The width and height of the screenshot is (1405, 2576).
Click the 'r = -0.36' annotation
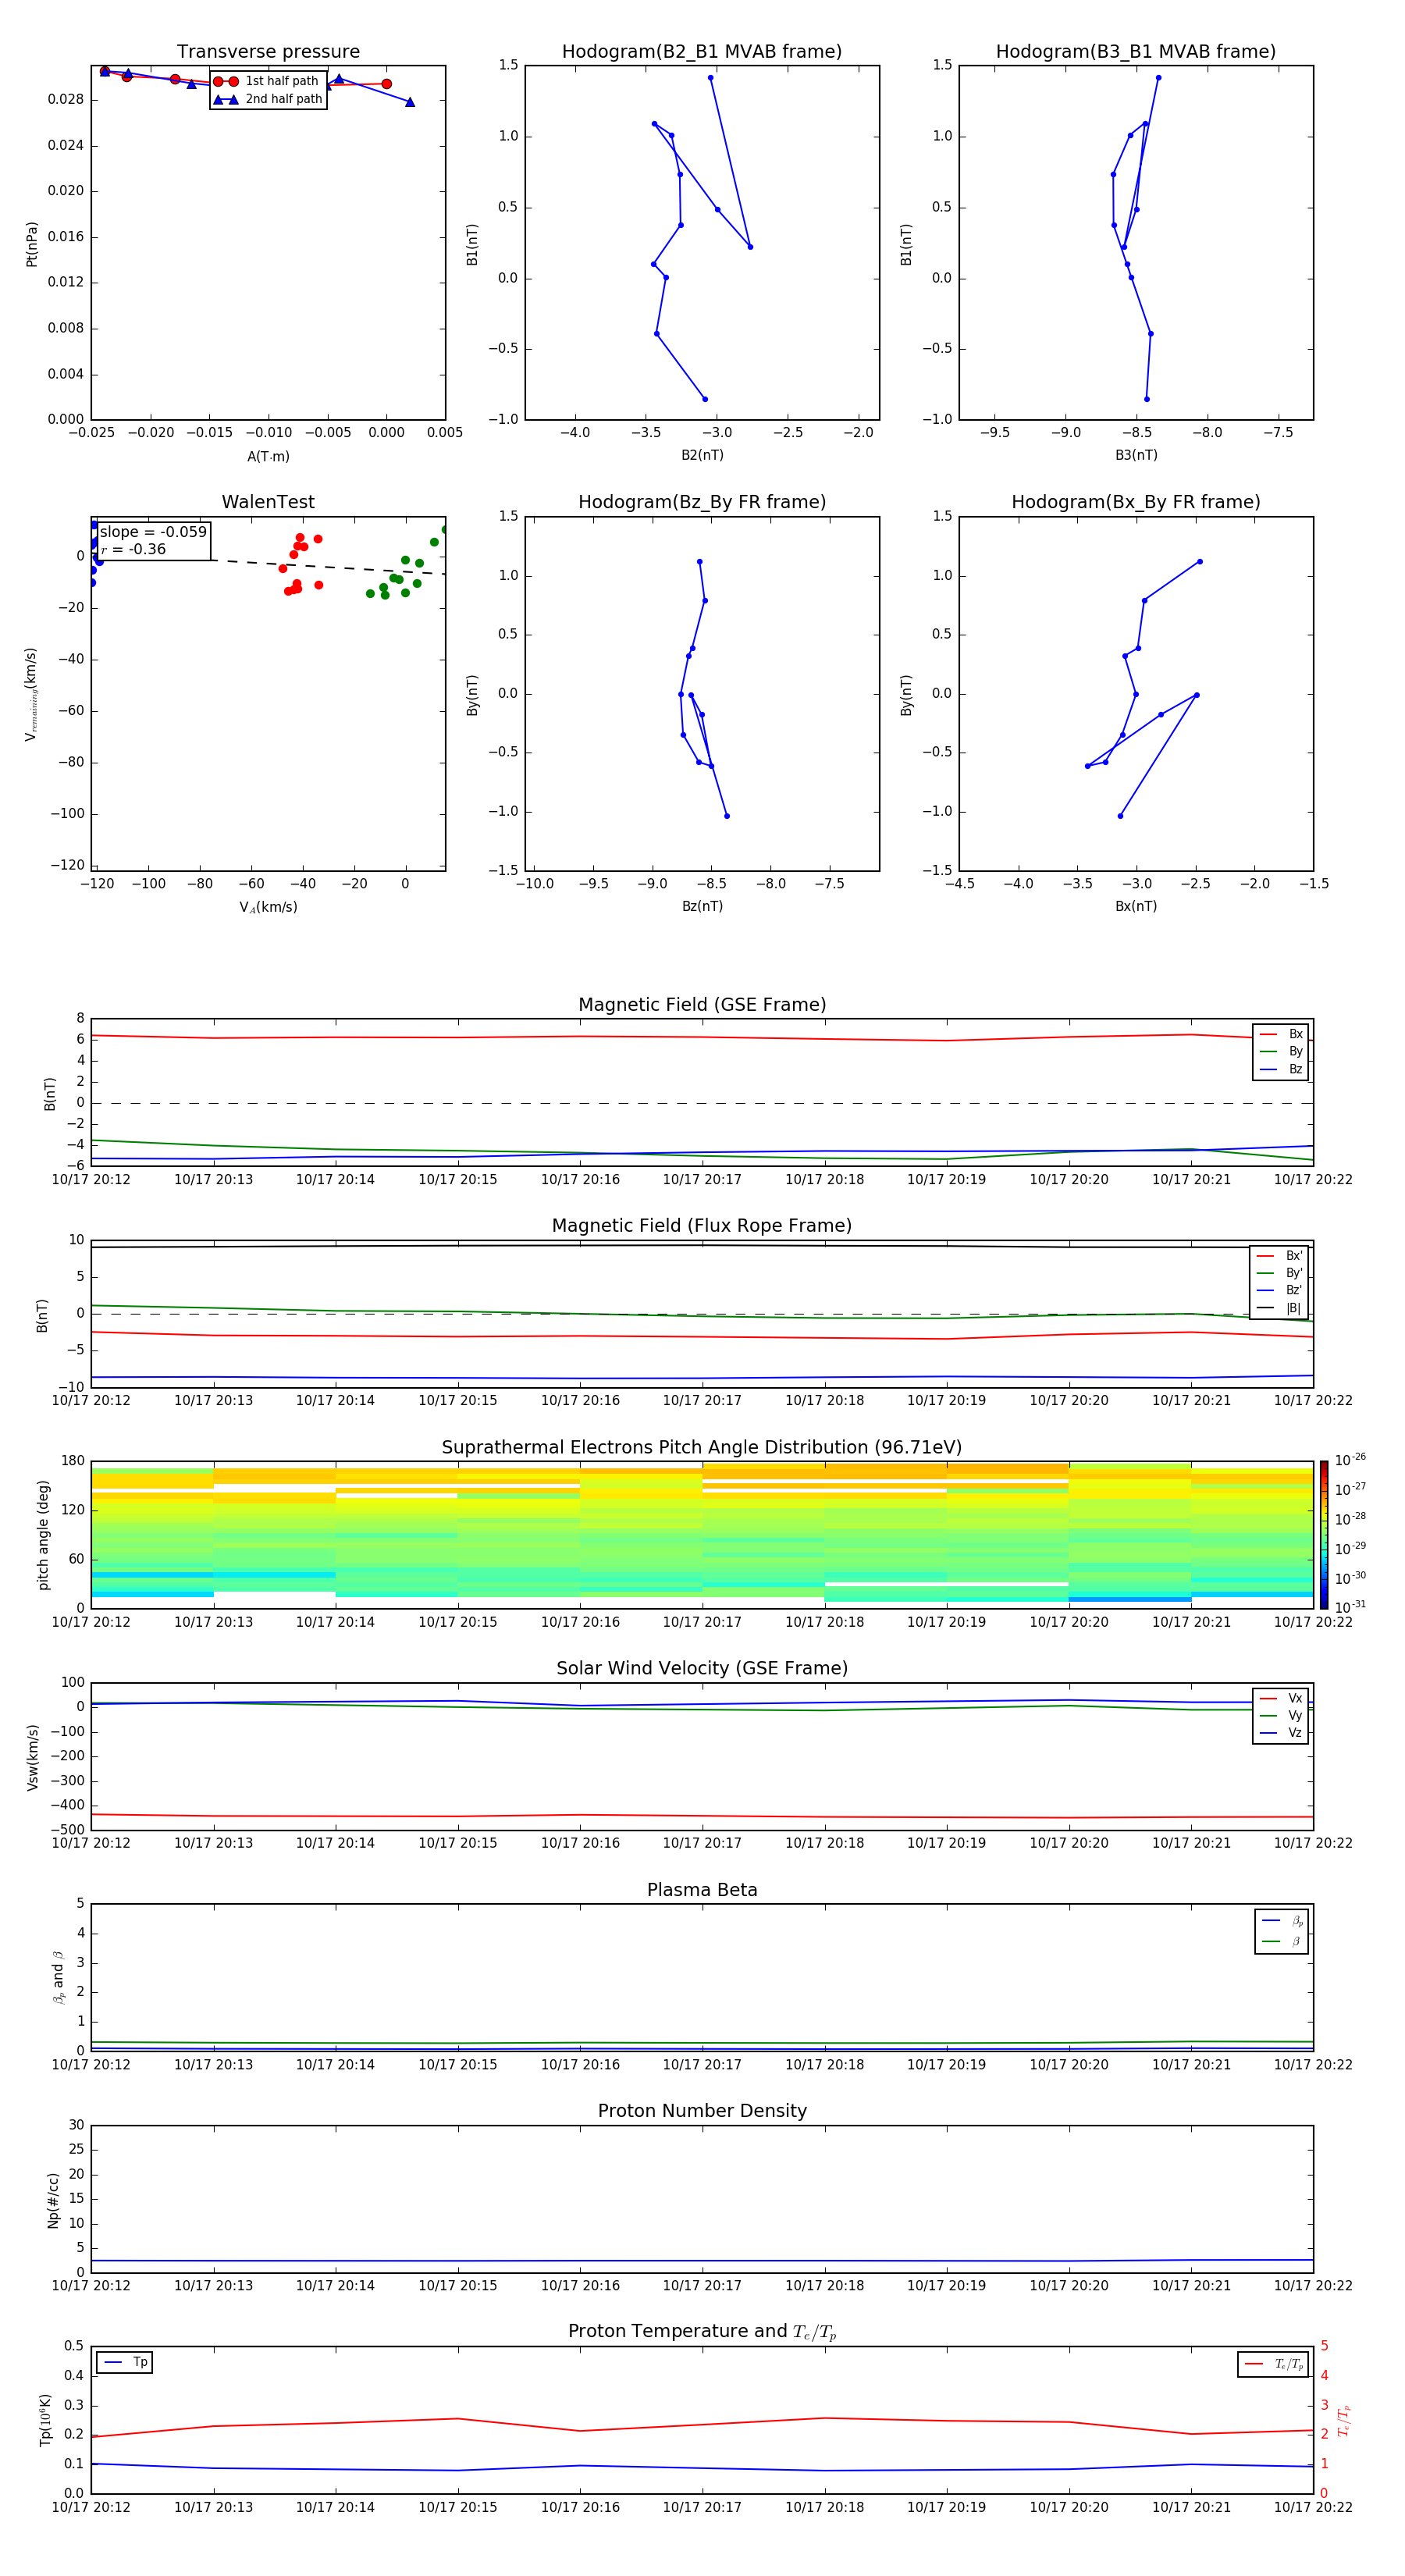[133, 549]
